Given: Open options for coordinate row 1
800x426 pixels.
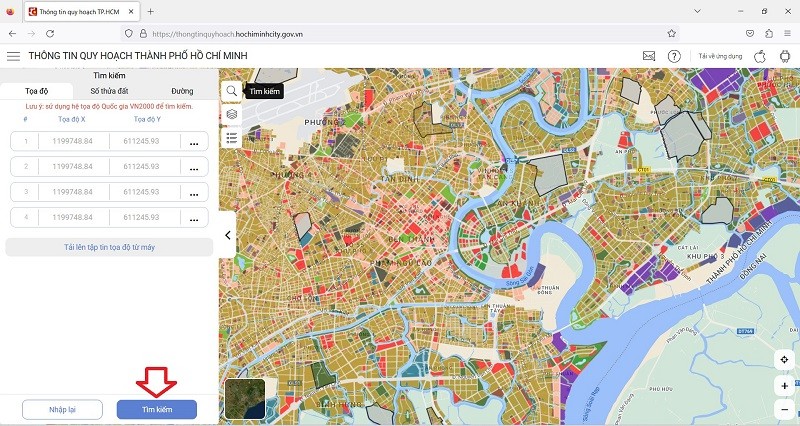Looking at the screenshot, I should coord(193,142).
